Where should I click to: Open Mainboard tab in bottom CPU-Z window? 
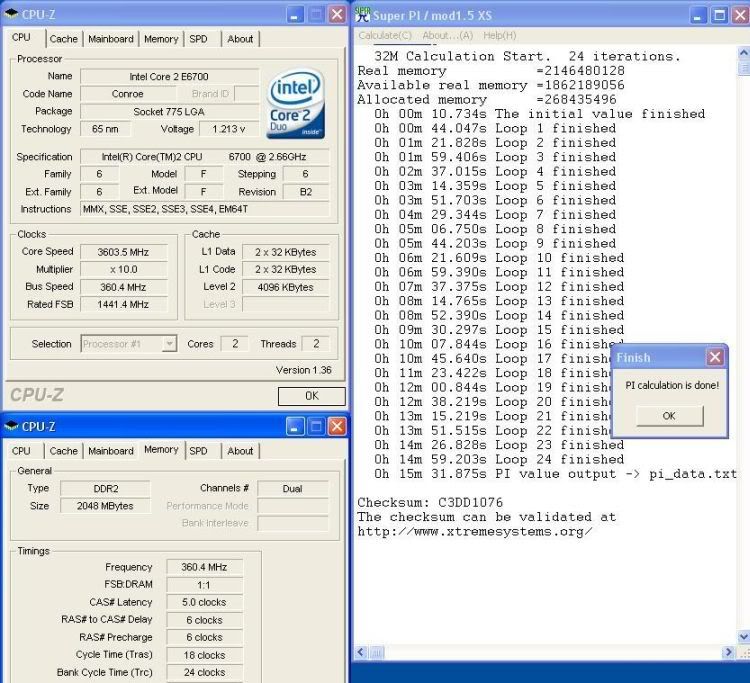pyautogui.click(x=110, y=451)
